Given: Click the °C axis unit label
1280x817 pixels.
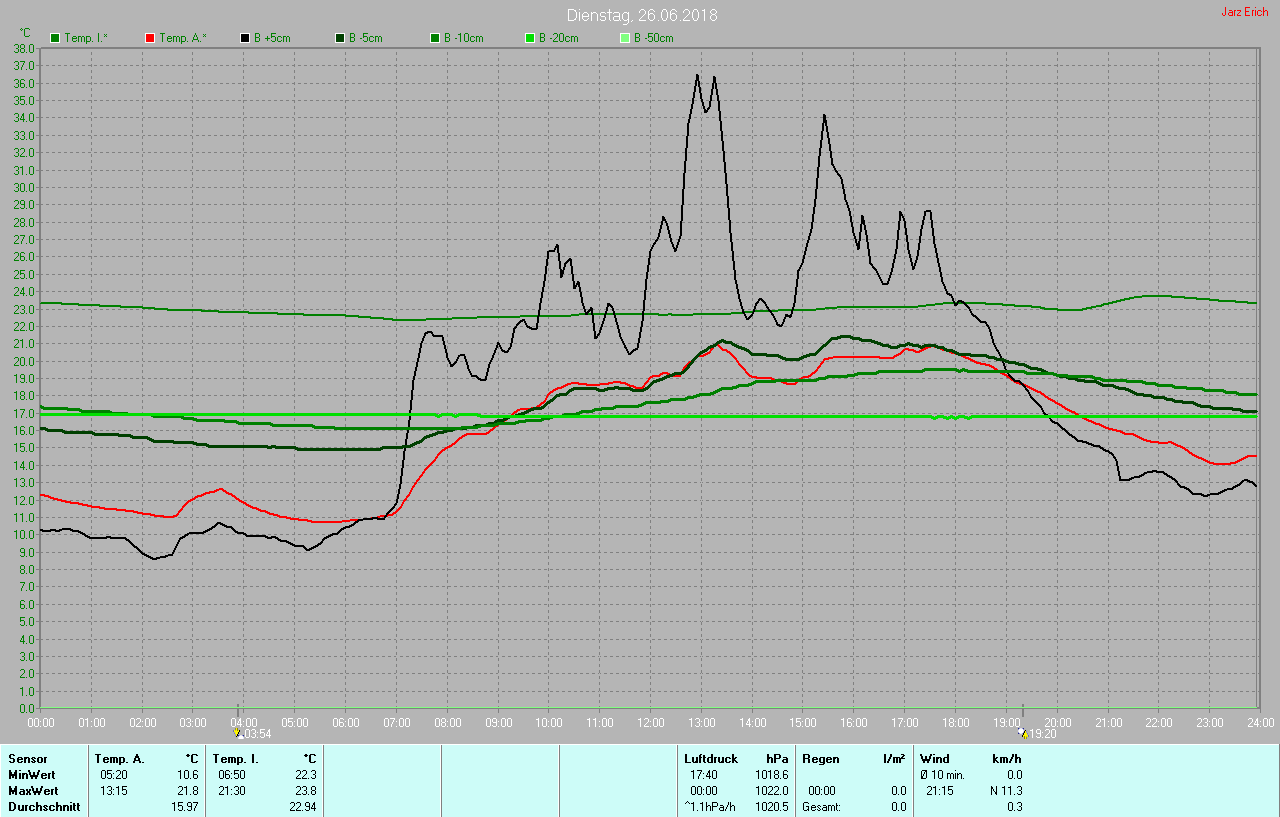Looking at the screenshot, I should (25, 33).
